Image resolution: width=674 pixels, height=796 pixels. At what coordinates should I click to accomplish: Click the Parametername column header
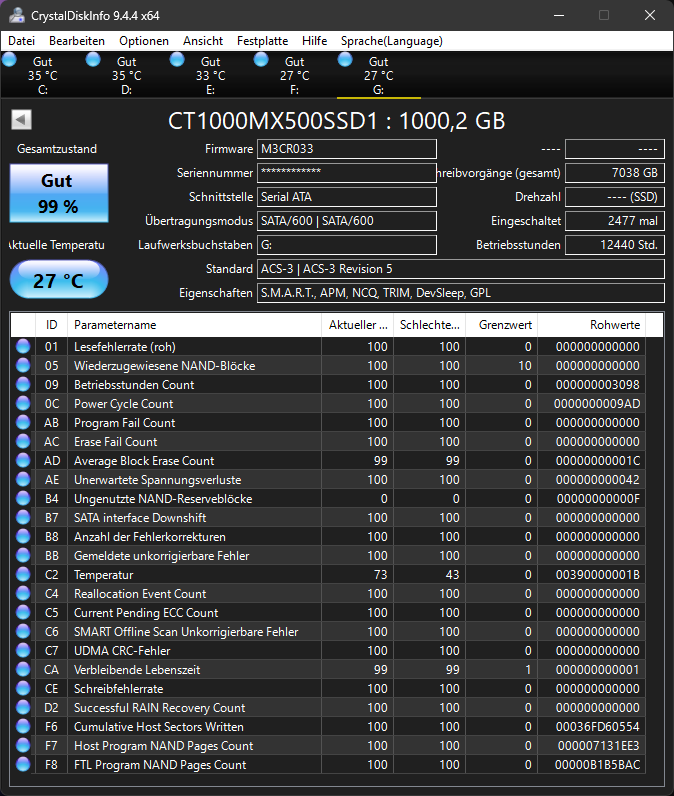point(194,325)
